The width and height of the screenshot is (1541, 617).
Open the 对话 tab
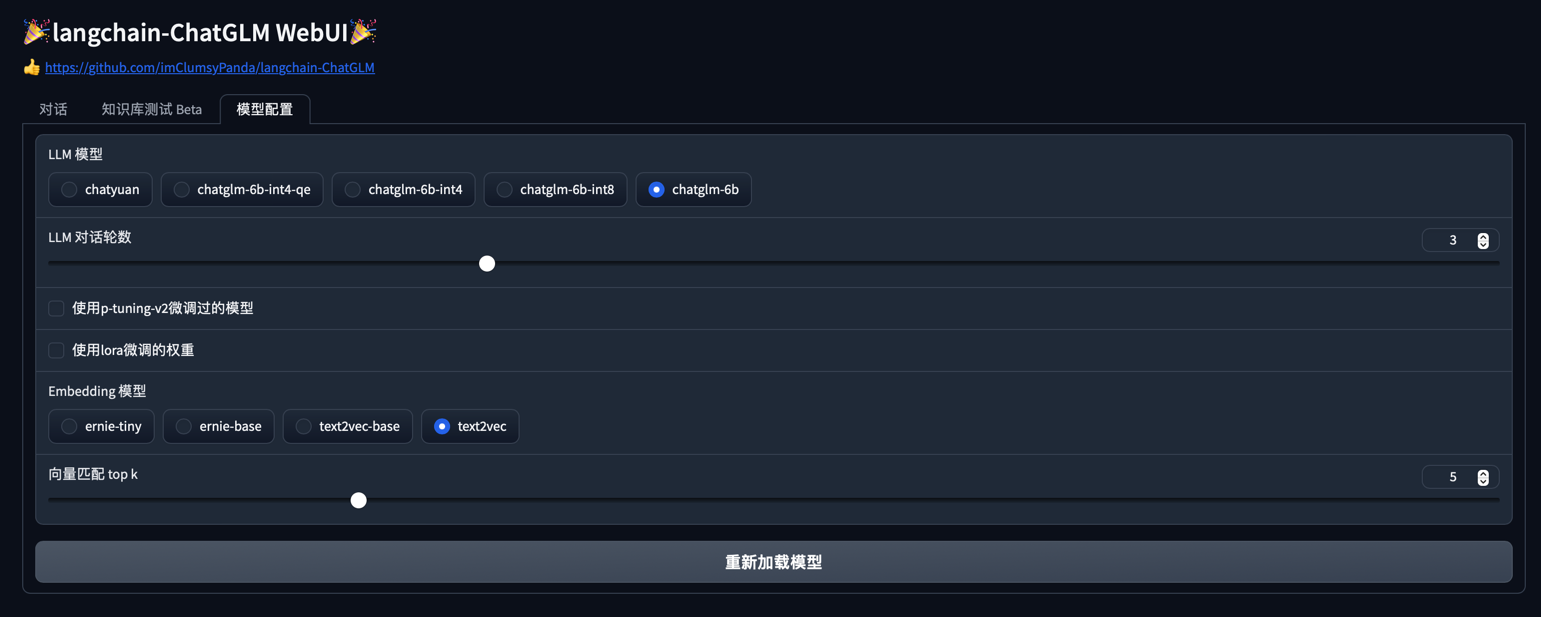tap(53, 109)
